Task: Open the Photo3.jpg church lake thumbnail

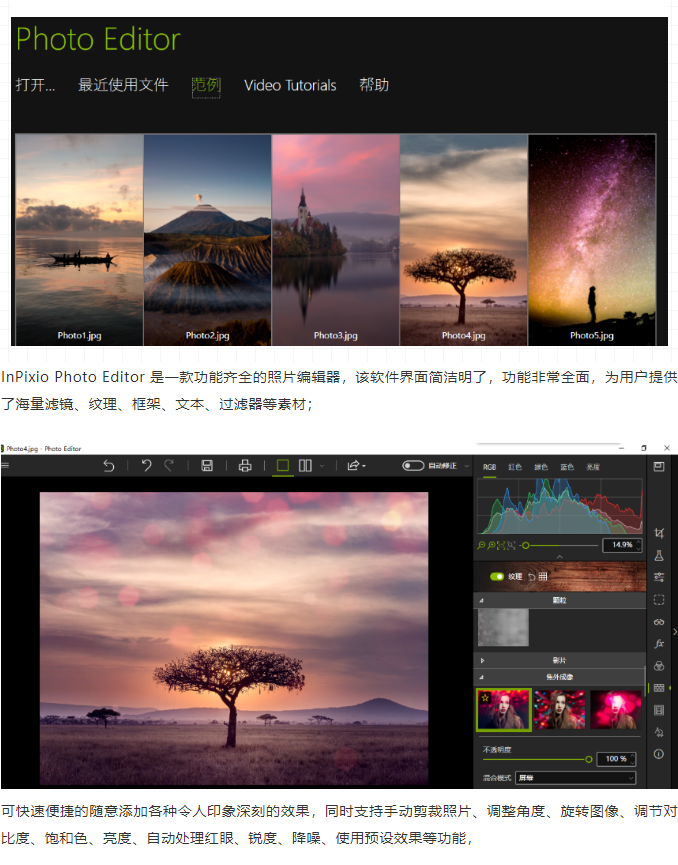Action: (335, 240)
